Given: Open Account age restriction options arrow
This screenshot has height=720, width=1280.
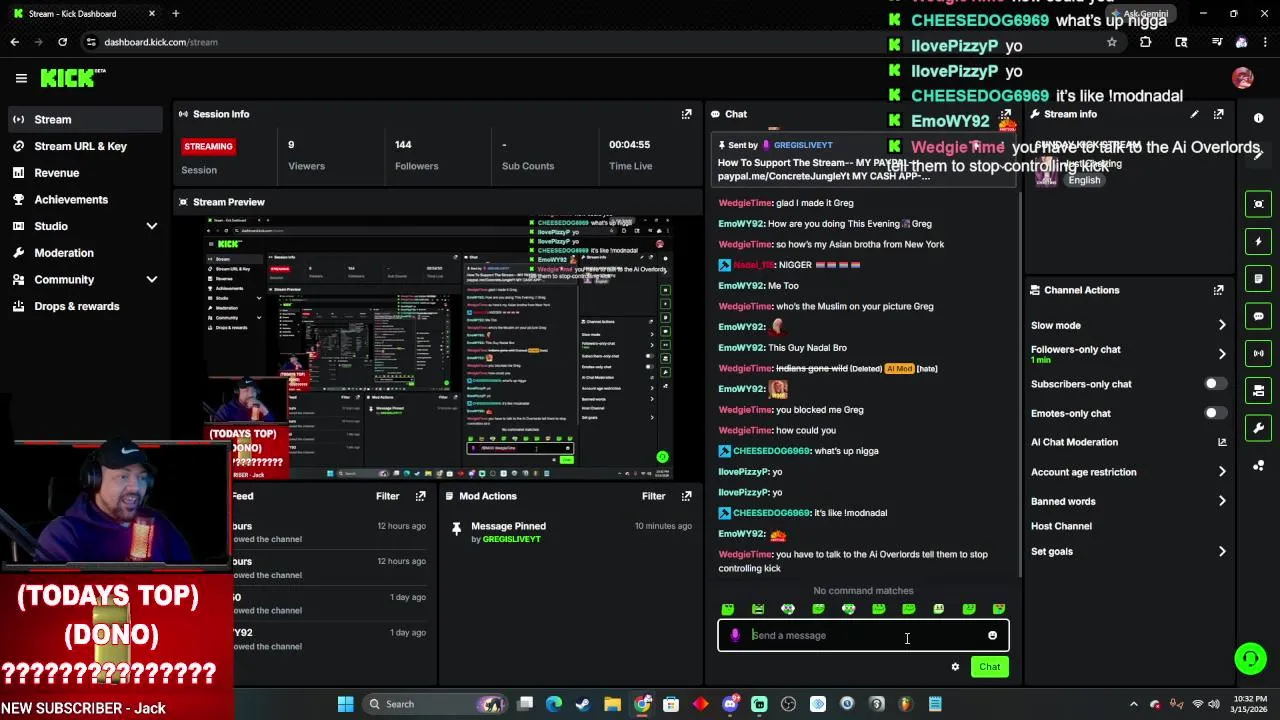Looking at the screenshot, I should (x=1221, y=472).
